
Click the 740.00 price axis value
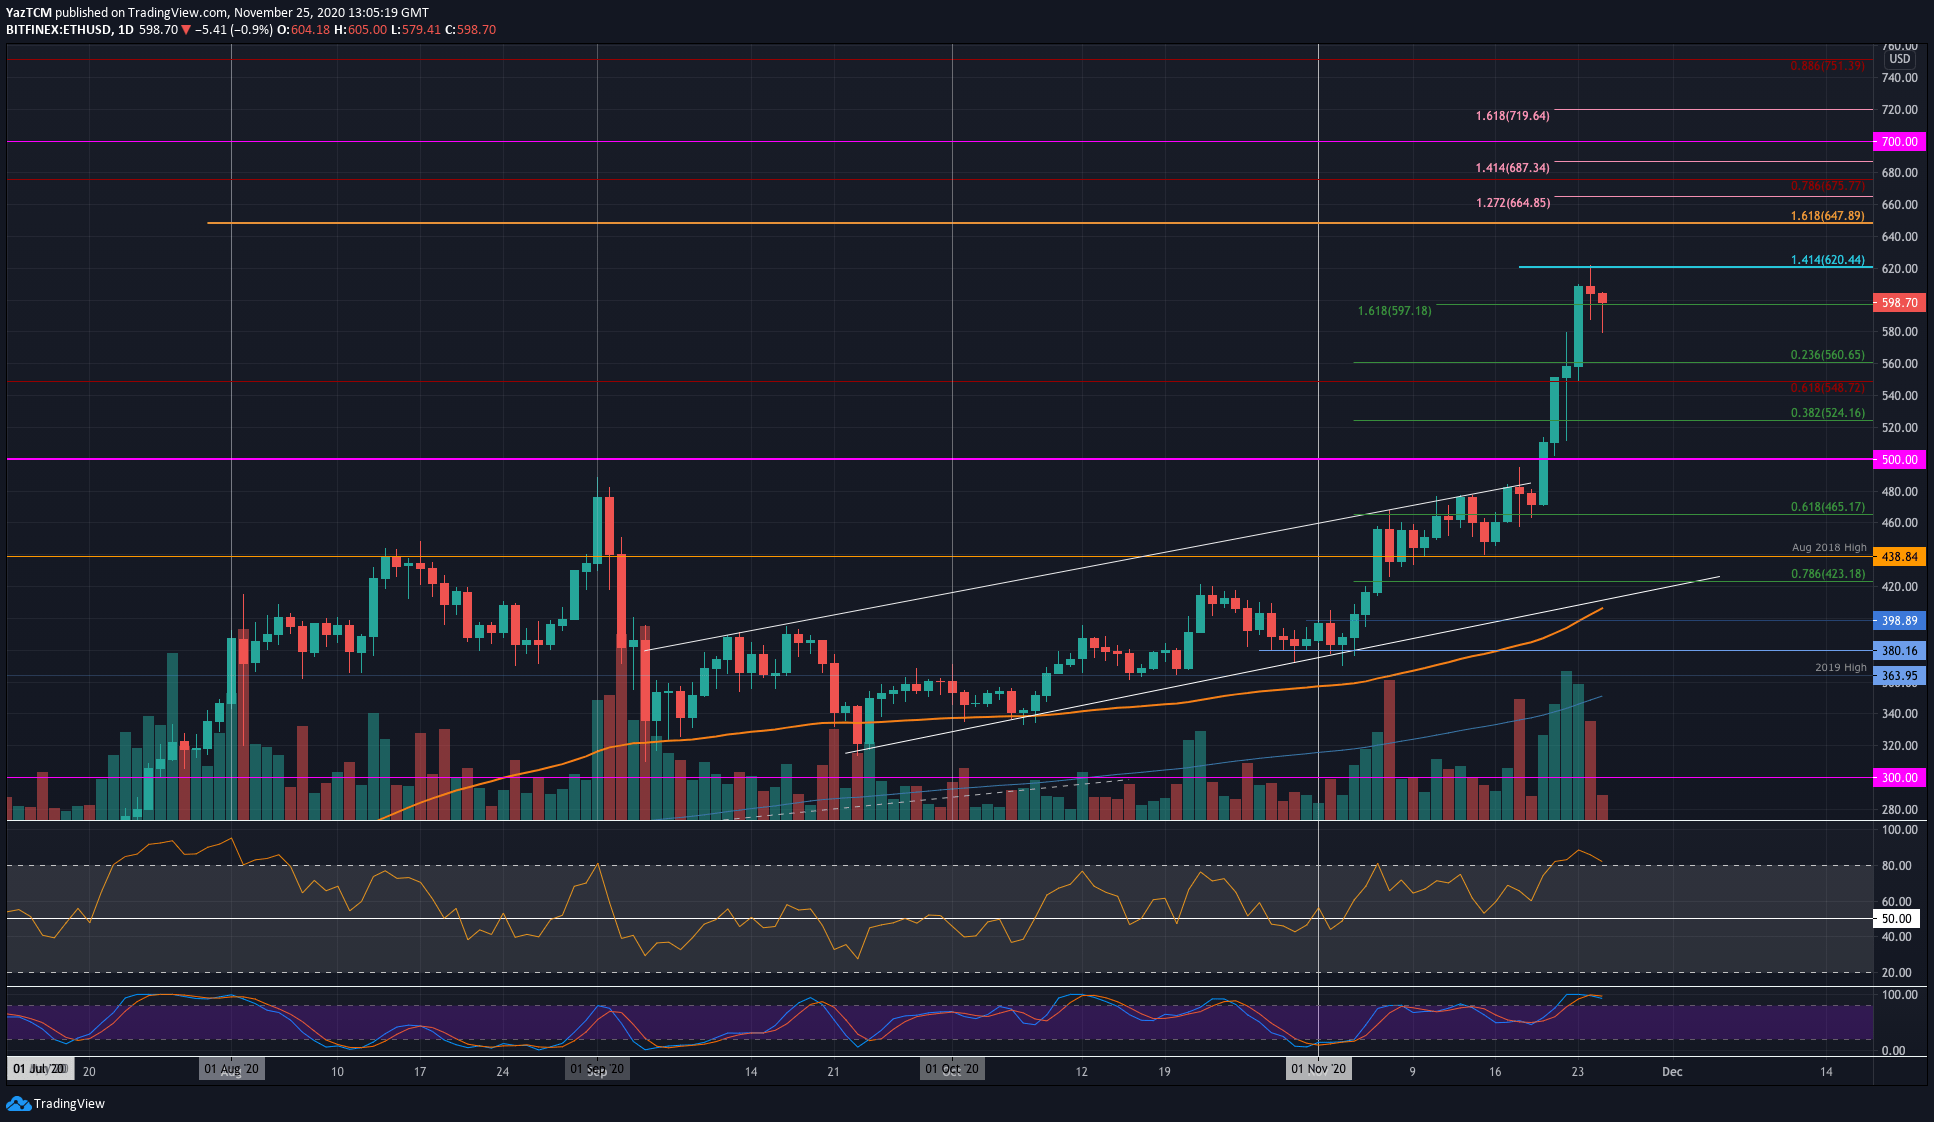tap(1899, 78)
